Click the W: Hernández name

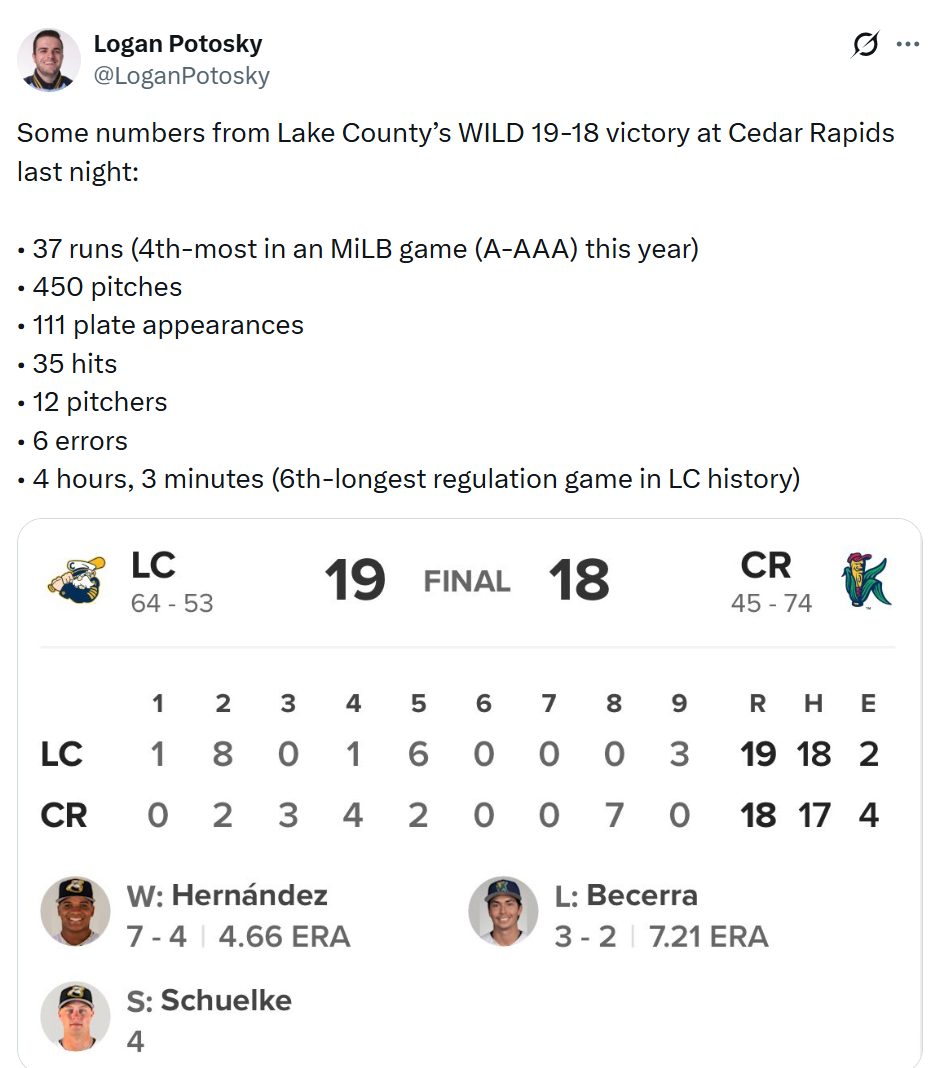(x=227, y=895)
